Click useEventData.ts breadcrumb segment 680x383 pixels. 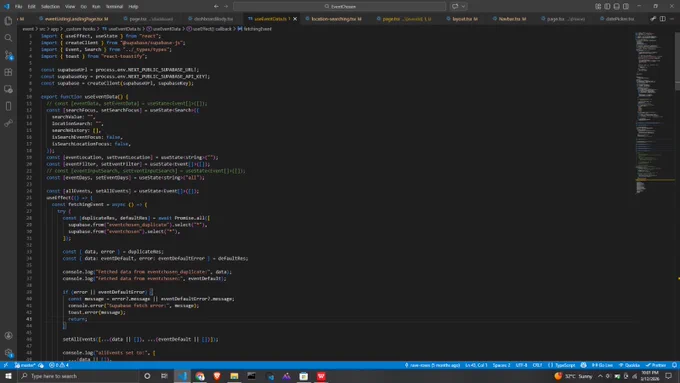(121, 29)
